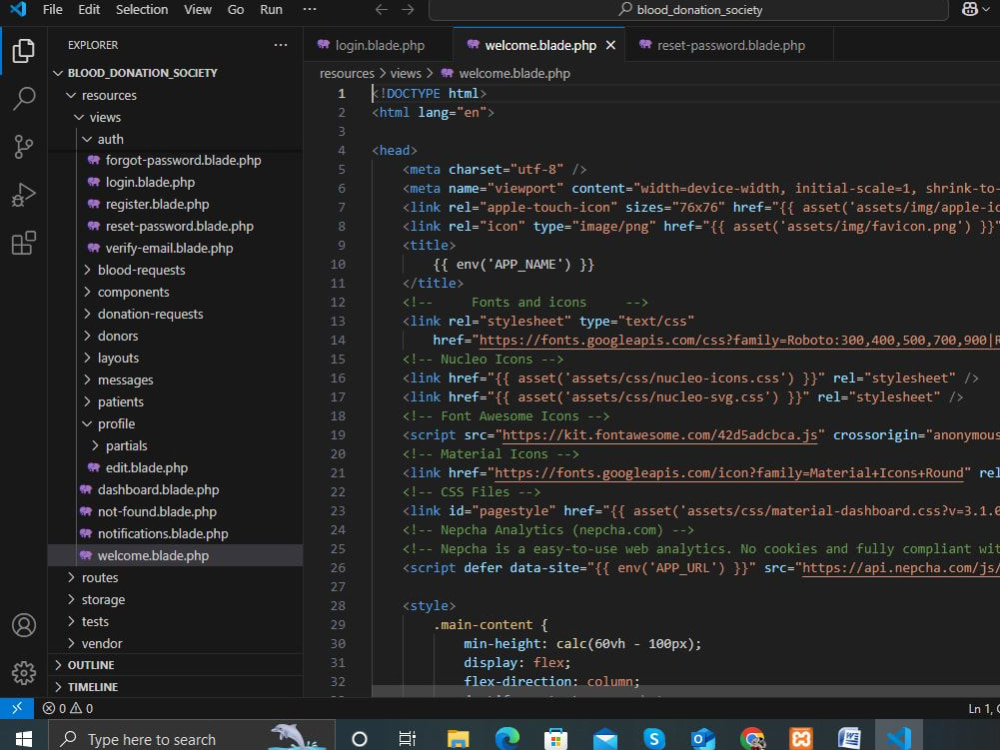Image resolution: width=1000 pixels, height=750 pixels.
Task: Open Mail app from taskbar
Action: [605, 739]
